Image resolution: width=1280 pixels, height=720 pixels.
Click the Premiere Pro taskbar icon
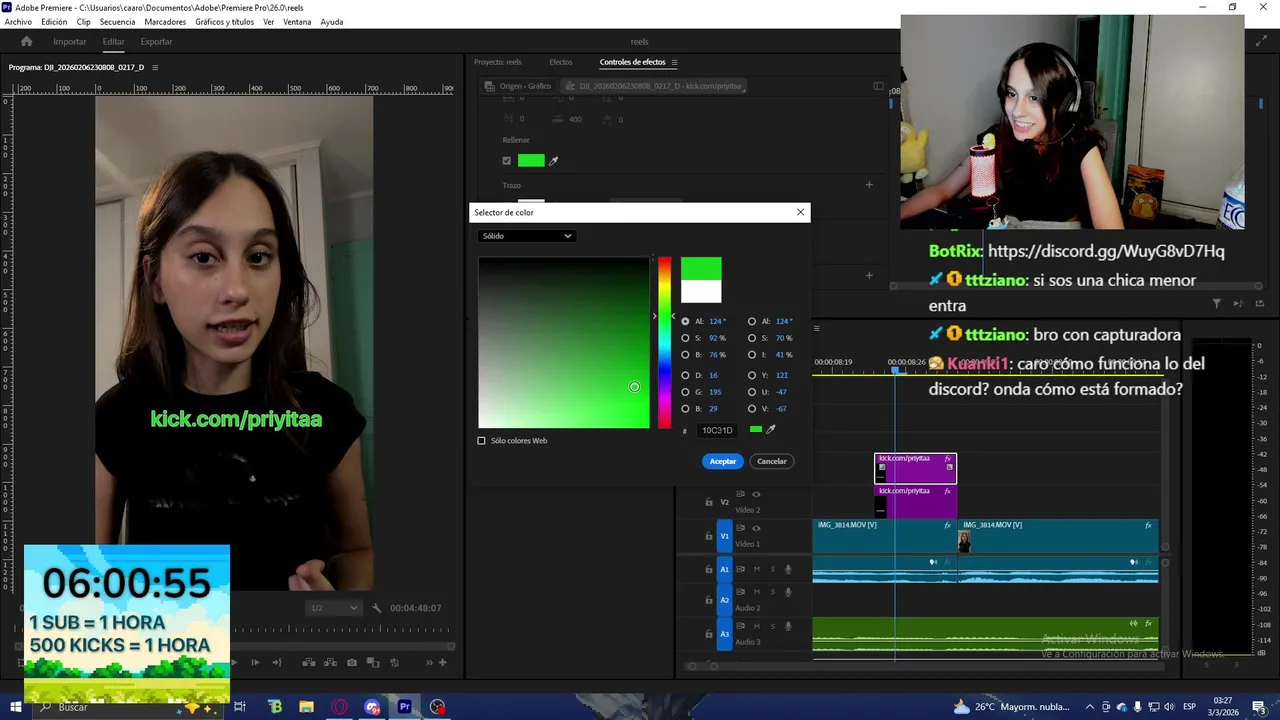coord(405,707)
